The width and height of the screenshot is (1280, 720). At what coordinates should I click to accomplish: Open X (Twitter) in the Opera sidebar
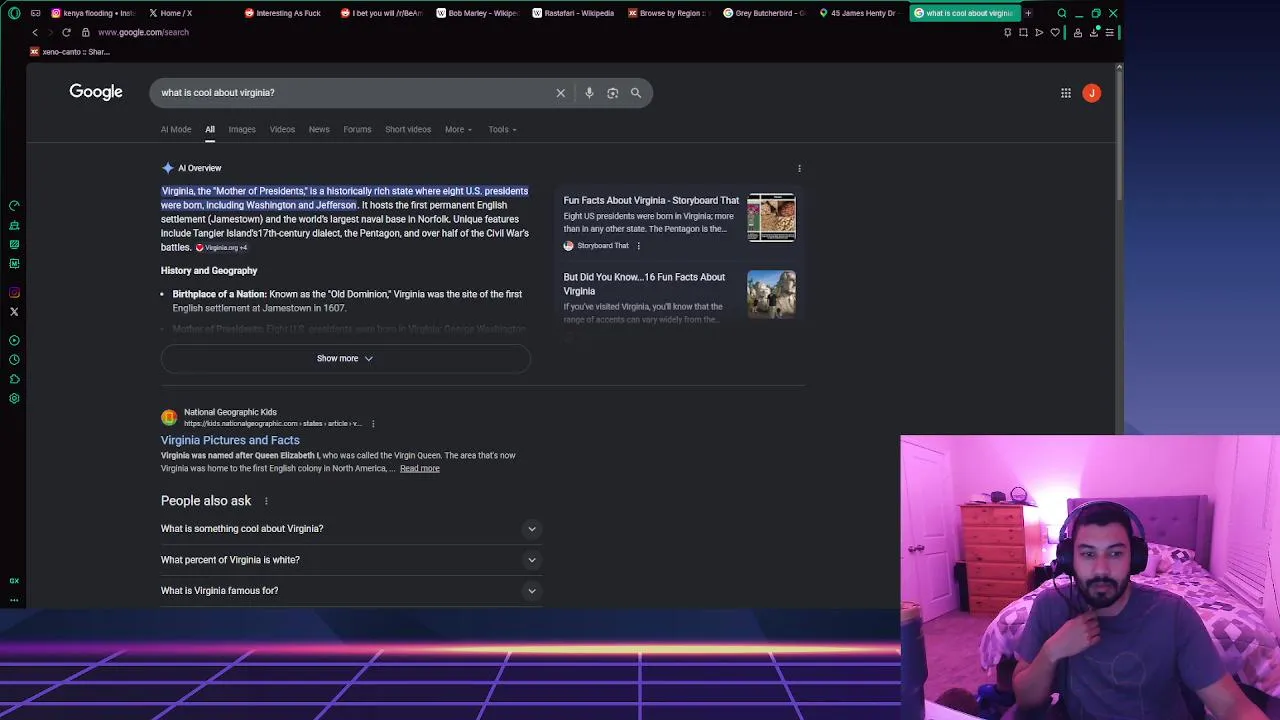(x=14, y=312)
